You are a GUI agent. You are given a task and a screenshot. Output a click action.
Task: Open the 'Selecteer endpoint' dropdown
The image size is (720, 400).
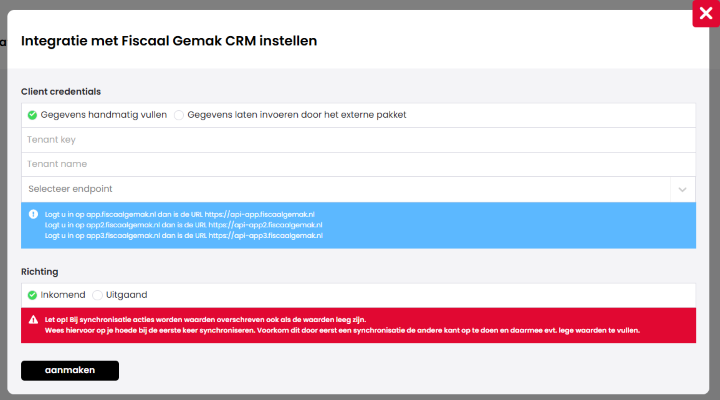point(358,189)
